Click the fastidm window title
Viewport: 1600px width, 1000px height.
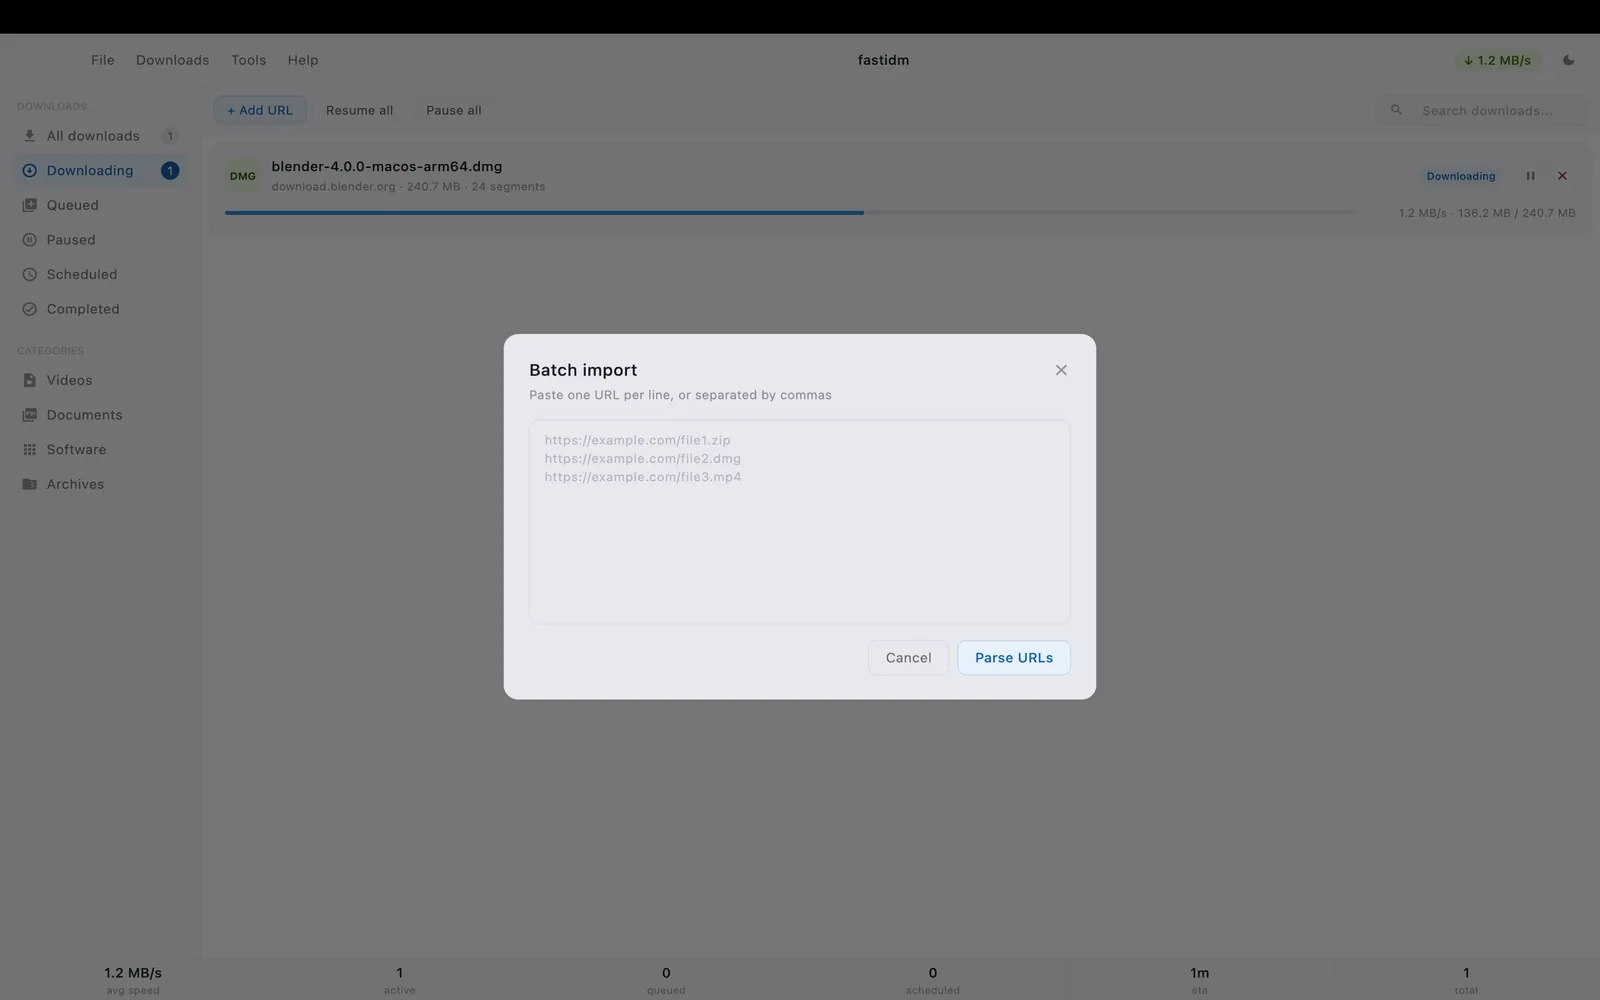pyautogui.click(x=883, y=60)
